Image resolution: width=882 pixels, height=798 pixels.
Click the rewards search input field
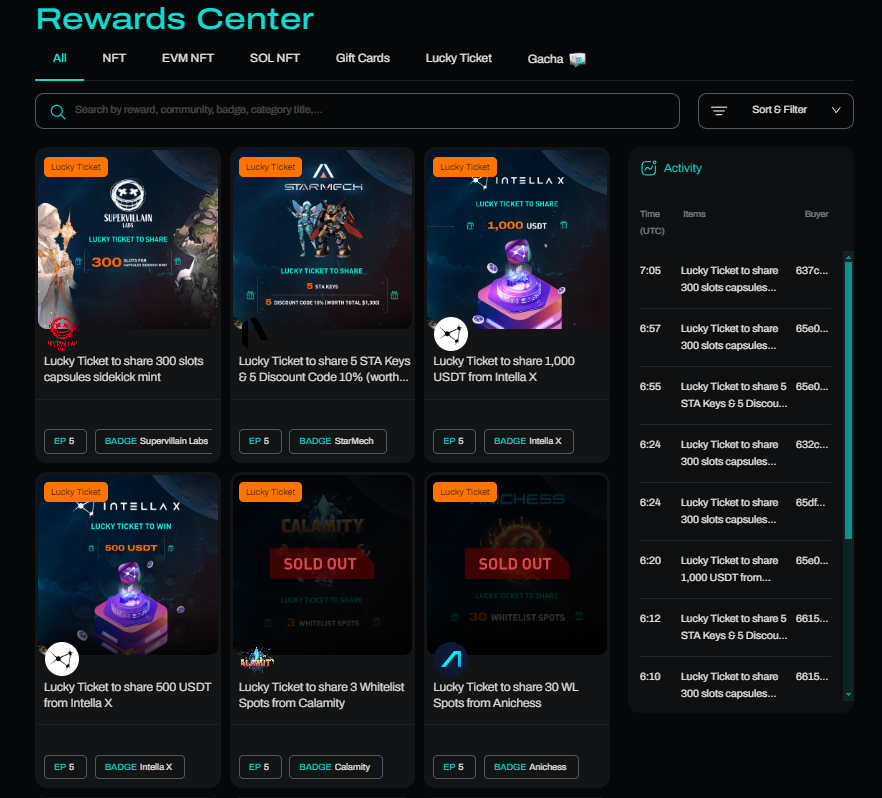pos(357,111)
